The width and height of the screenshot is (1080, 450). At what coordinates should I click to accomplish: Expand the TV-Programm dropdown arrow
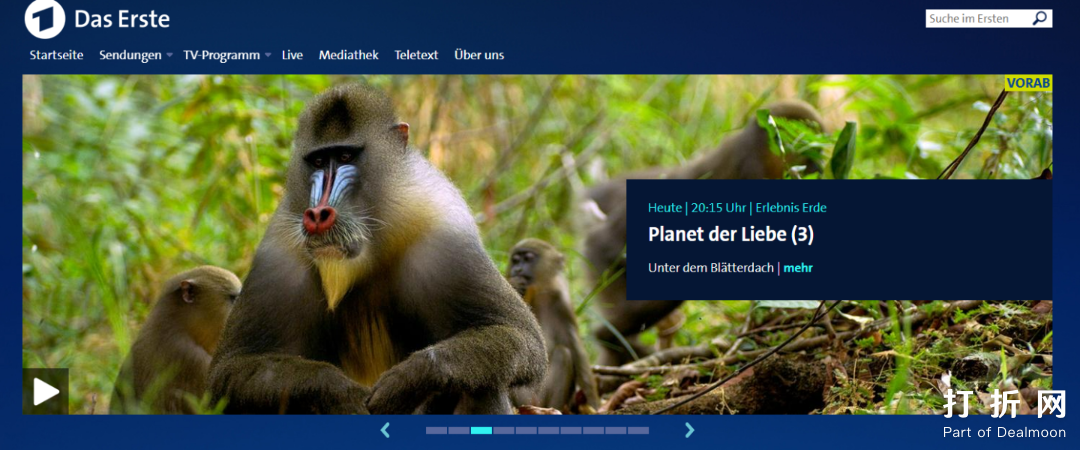(x=268, y=56)
